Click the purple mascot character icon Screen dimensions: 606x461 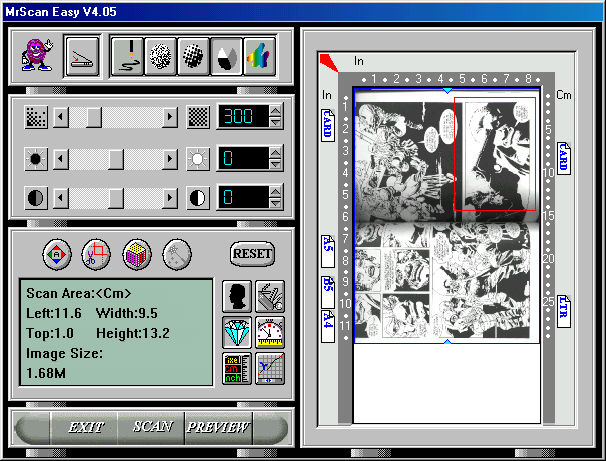point(37,55)
